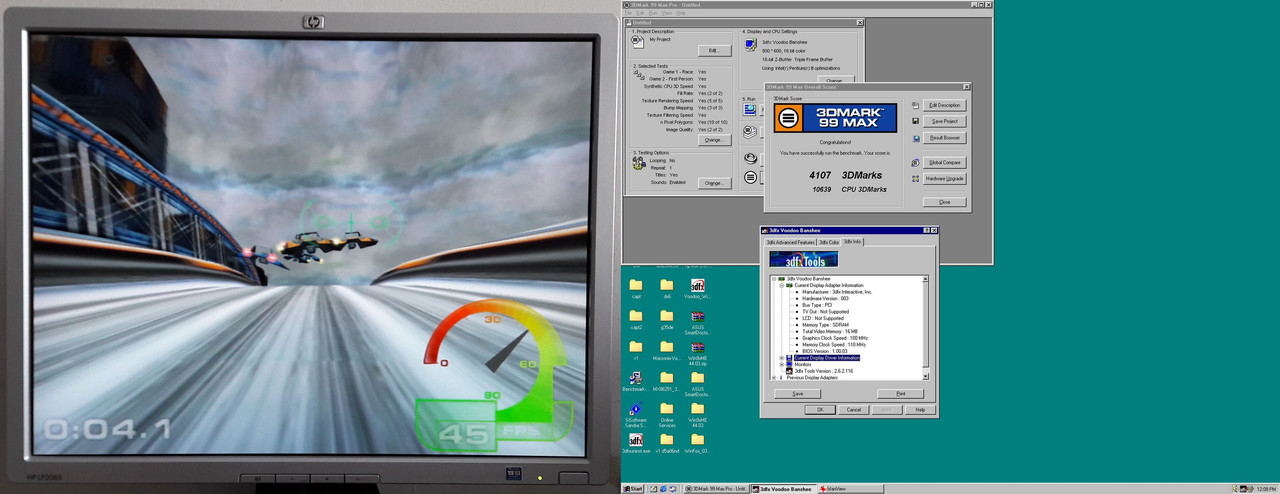Image resolution: width=1280 pixels, height=494 pixels.
Task: Click the Project Description document icon
Action: 637,41
